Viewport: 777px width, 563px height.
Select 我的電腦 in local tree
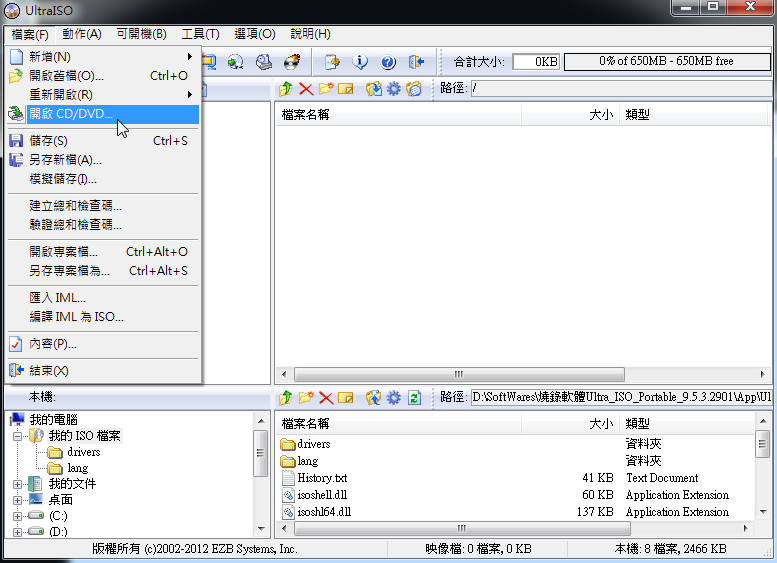(x=54, y=420)
